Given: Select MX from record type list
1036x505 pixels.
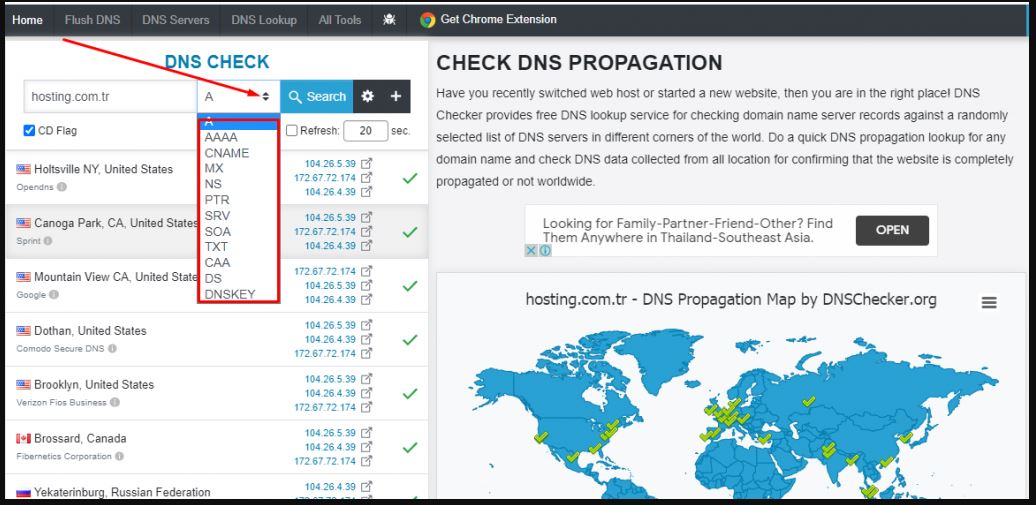Looking at the screenshot, I should pos(214,168).
